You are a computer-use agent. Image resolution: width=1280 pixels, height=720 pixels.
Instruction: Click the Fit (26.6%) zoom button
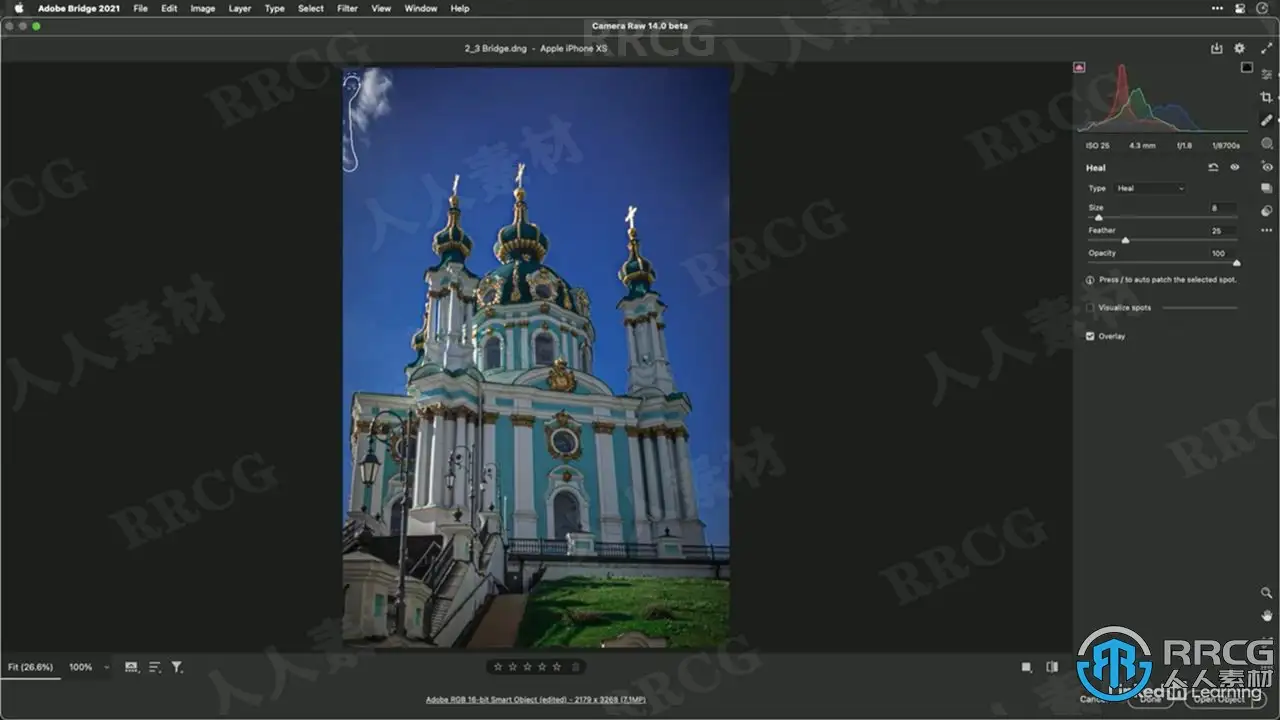pos(30,667)
